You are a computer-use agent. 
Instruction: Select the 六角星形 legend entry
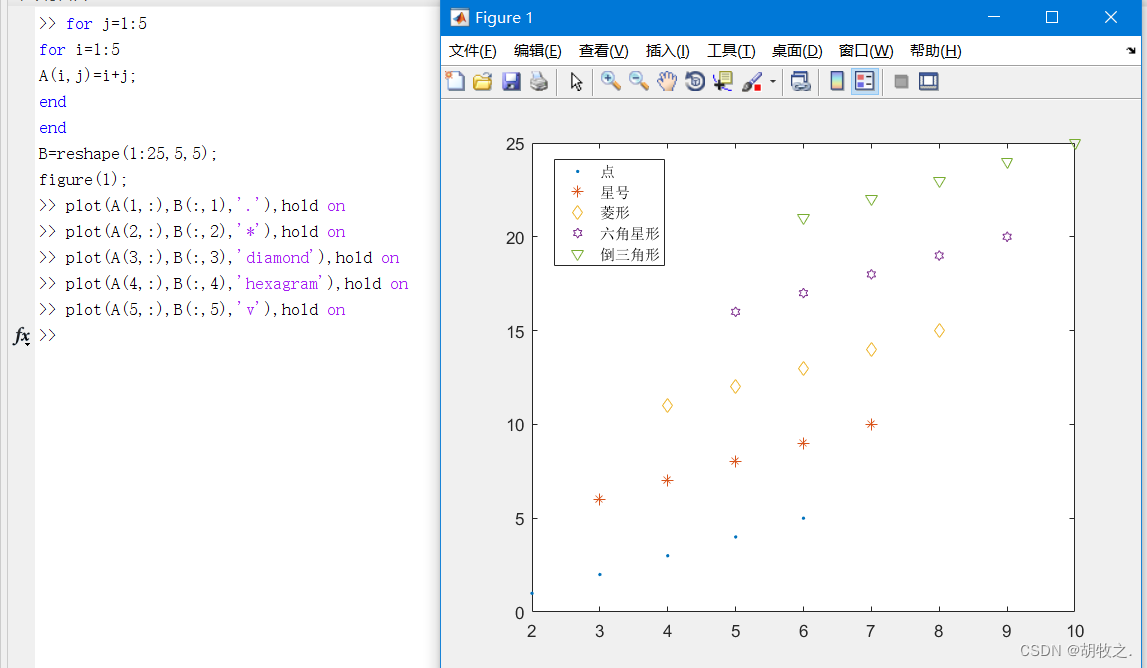[x=629, y=233]
